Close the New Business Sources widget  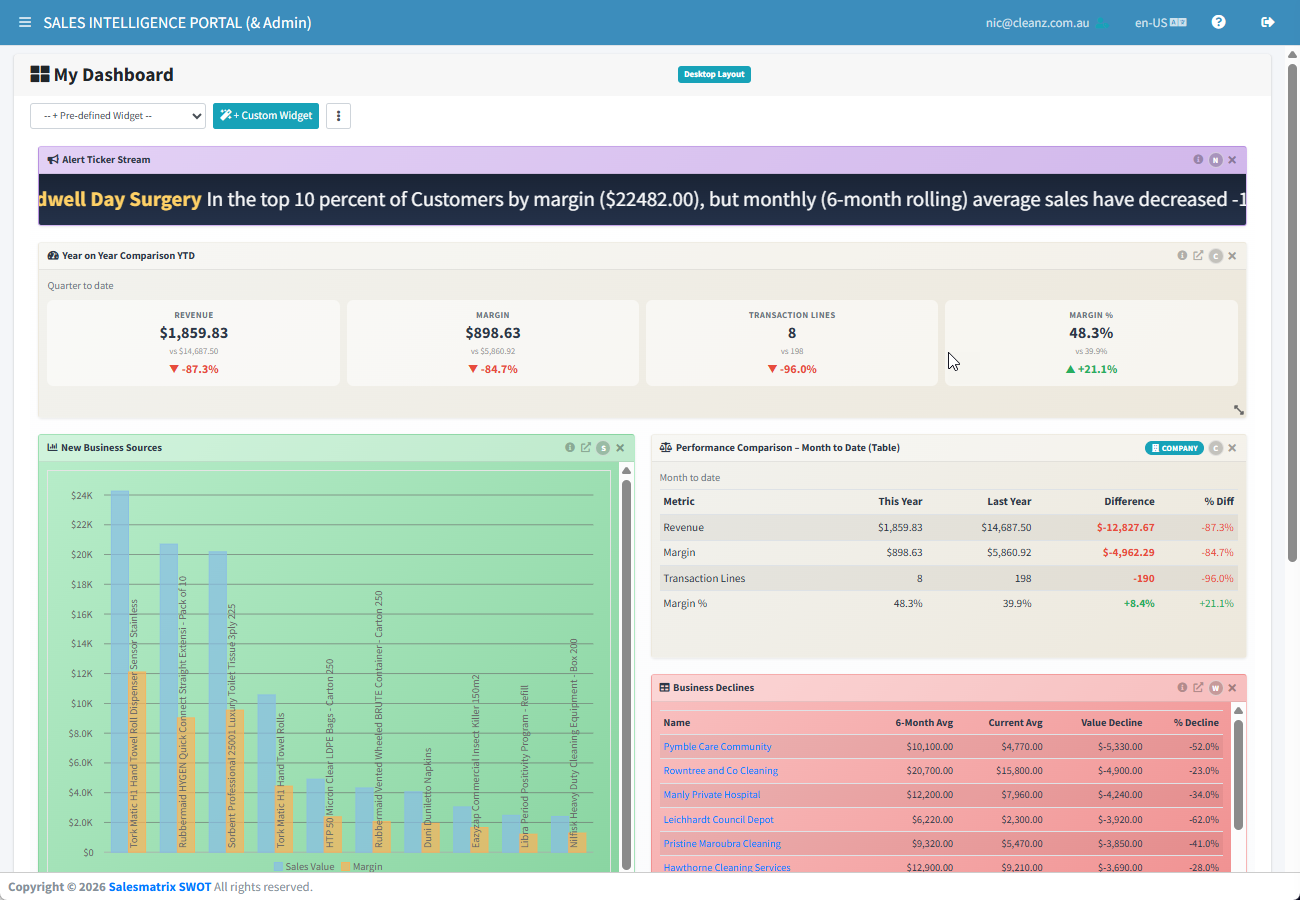click(620, 448)
